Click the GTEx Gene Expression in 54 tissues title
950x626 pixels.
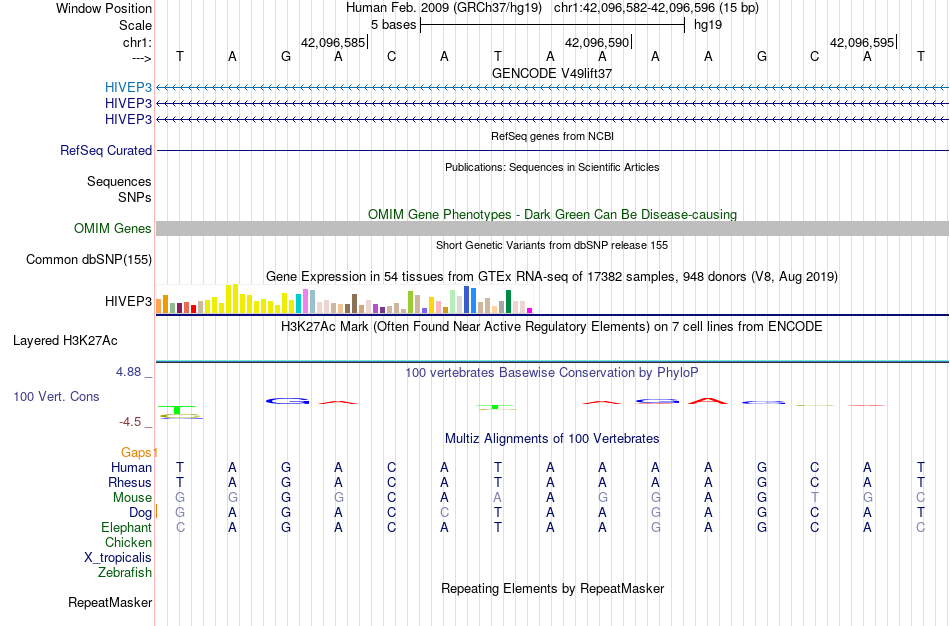552,277
